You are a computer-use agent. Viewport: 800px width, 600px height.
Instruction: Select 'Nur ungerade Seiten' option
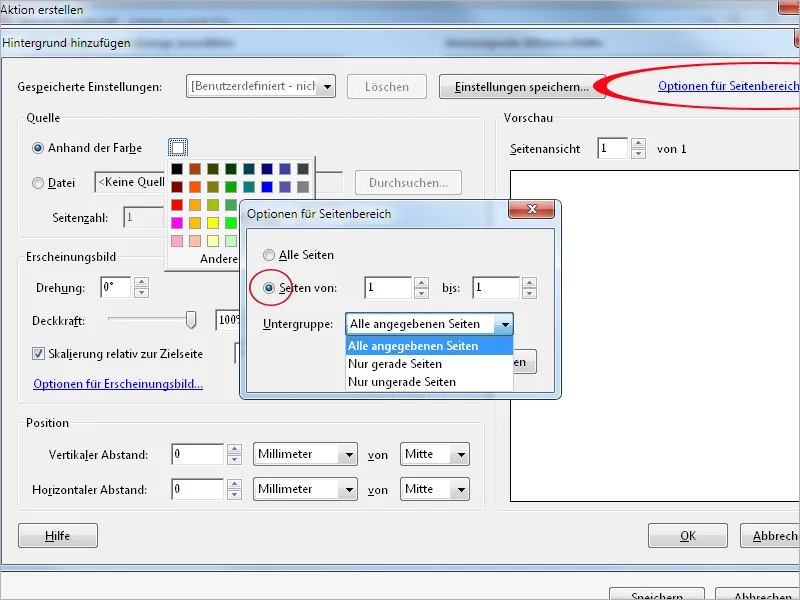(x=429, y=382)
